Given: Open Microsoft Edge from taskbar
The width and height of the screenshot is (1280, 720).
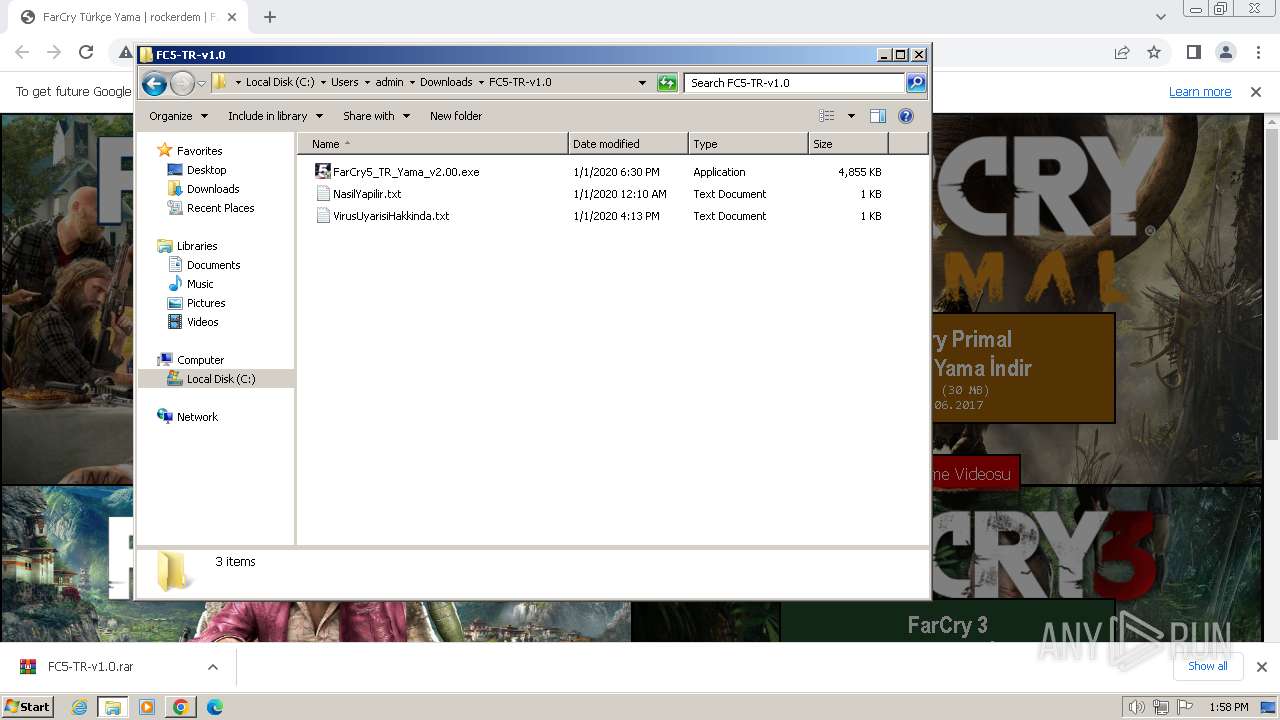Looking at the screenshot, I should pyautogui.click(x=214, y=707).
